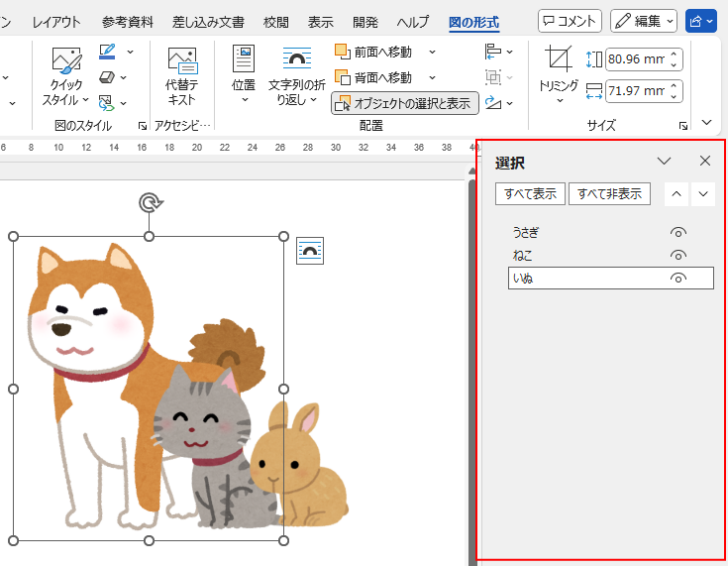The height and width of the screenshot is (566, 728).
Task: Click the すべて表示 (Show All) button
Action: (x=530, y=194)
